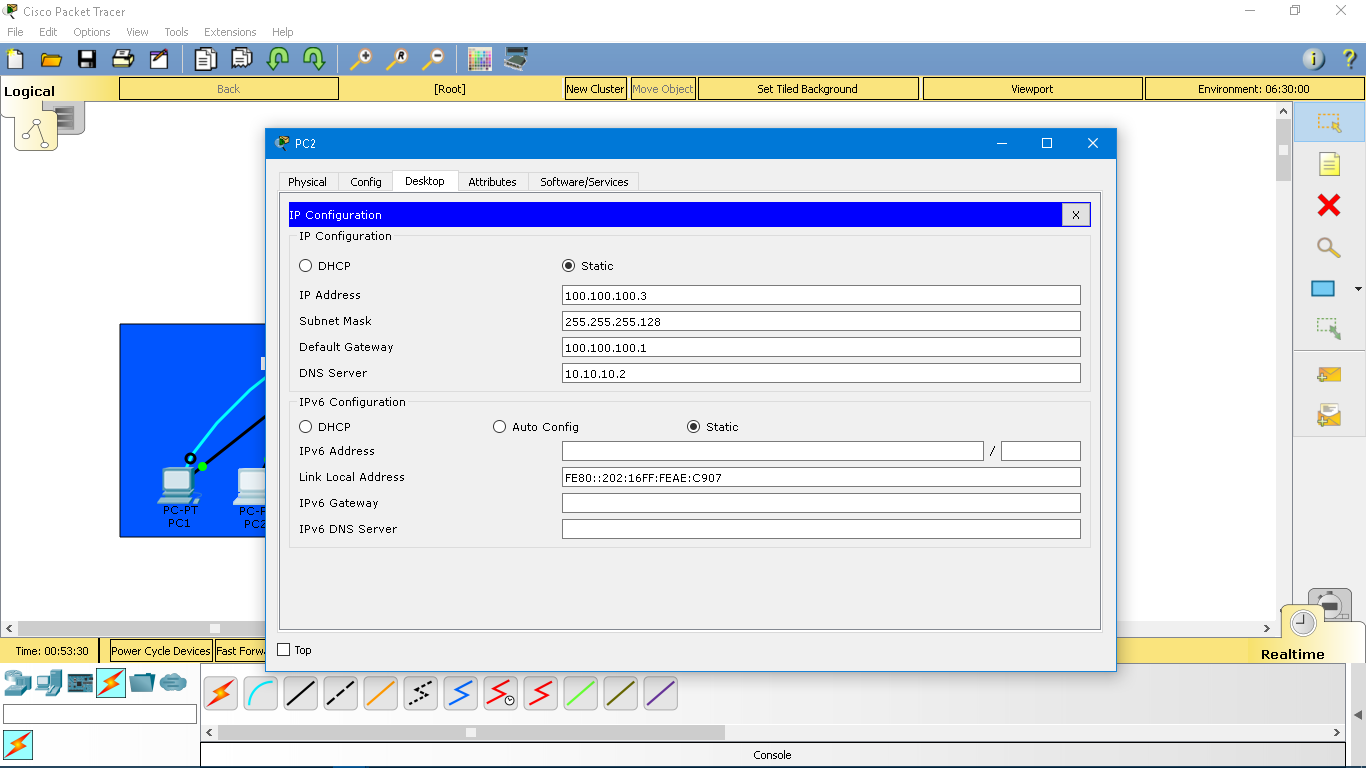Pick the orange fiber cable
1366x768 pixels.
pyautogui.click(x=381, y=693)
